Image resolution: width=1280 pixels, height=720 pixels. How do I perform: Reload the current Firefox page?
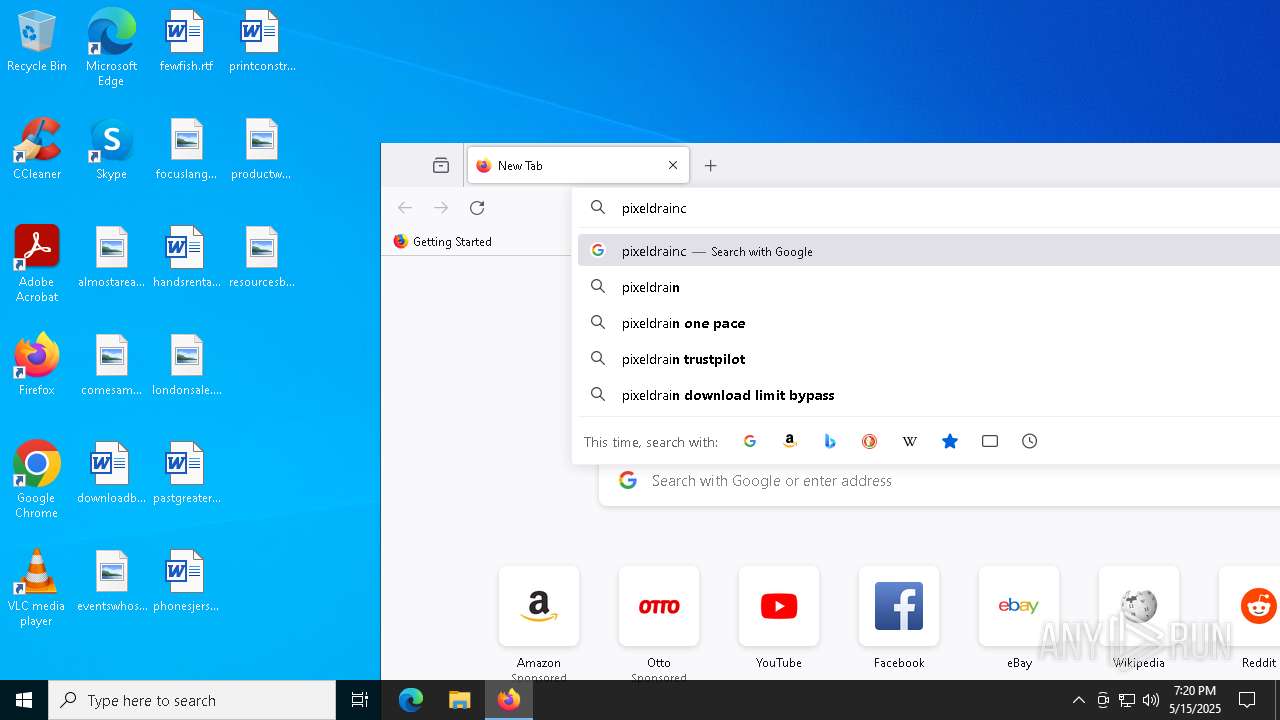477,208
